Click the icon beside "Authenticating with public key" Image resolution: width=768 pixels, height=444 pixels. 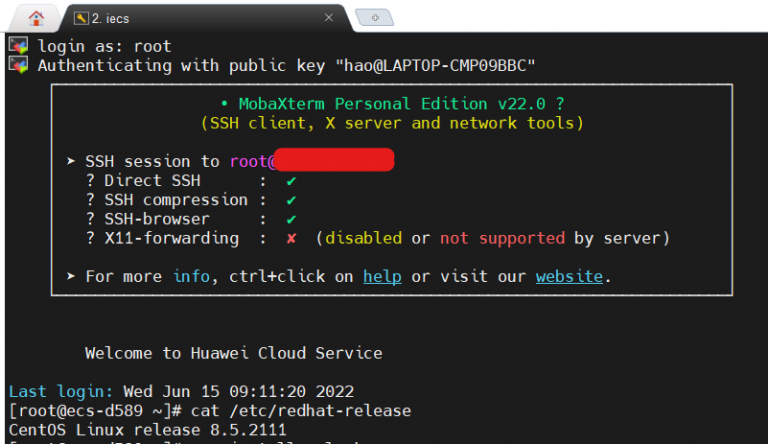coord(17,65)
